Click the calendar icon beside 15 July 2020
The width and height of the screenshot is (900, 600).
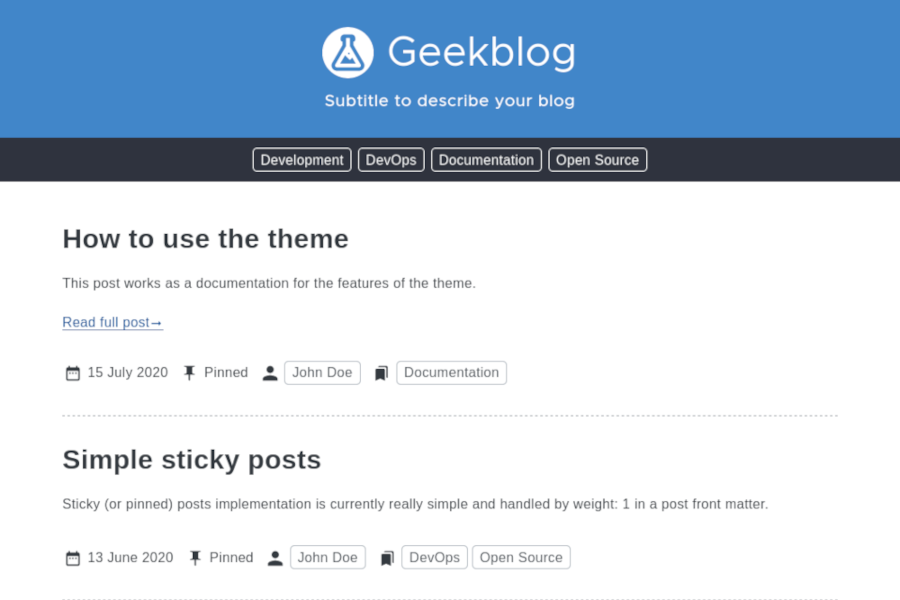pos(73,373)
